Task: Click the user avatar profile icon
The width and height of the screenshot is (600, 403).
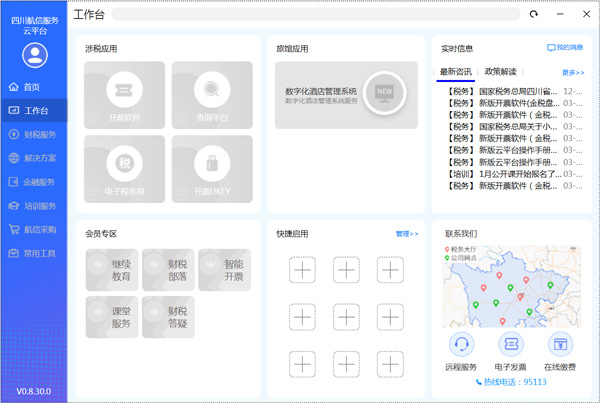Action: point(34,54)
